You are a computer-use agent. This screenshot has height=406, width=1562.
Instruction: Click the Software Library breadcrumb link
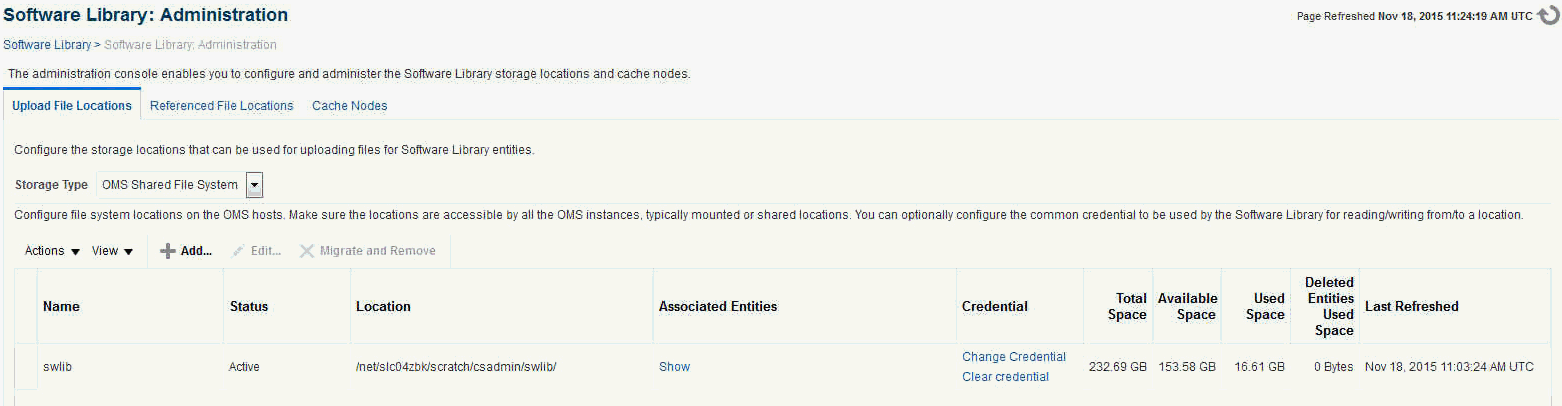(x=47, y=45)
